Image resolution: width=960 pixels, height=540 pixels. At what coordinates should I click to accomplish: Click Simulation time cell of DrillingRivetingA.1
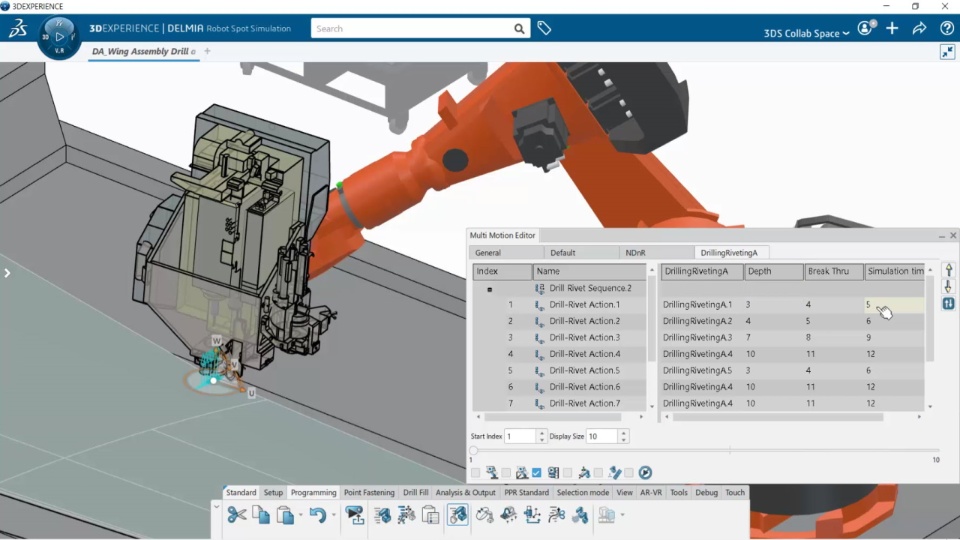coord(894,304)
